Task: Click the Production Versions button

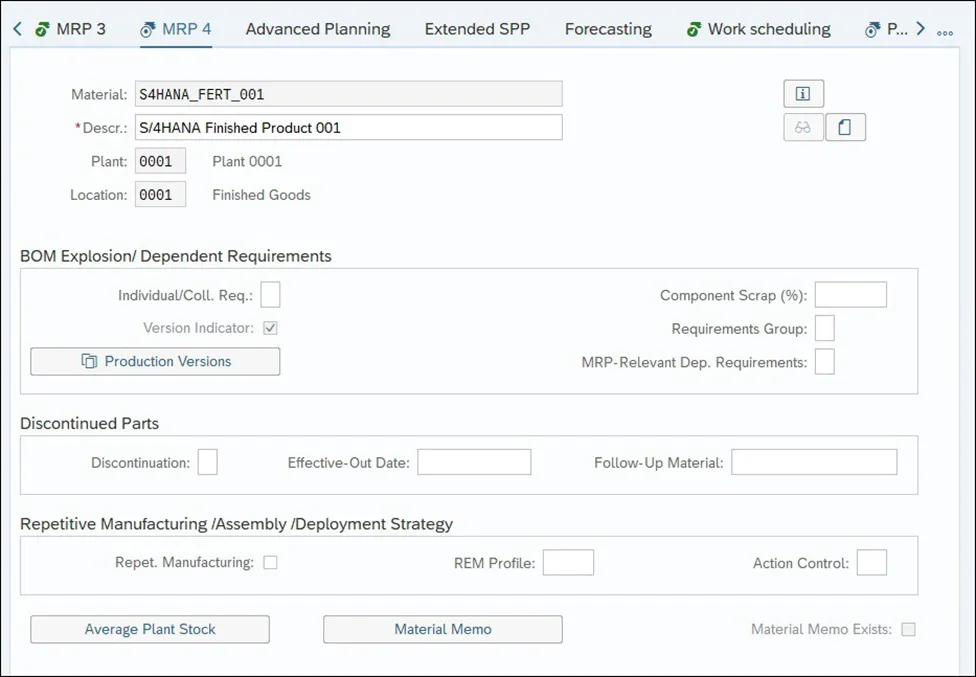Action: pos(155,361)
